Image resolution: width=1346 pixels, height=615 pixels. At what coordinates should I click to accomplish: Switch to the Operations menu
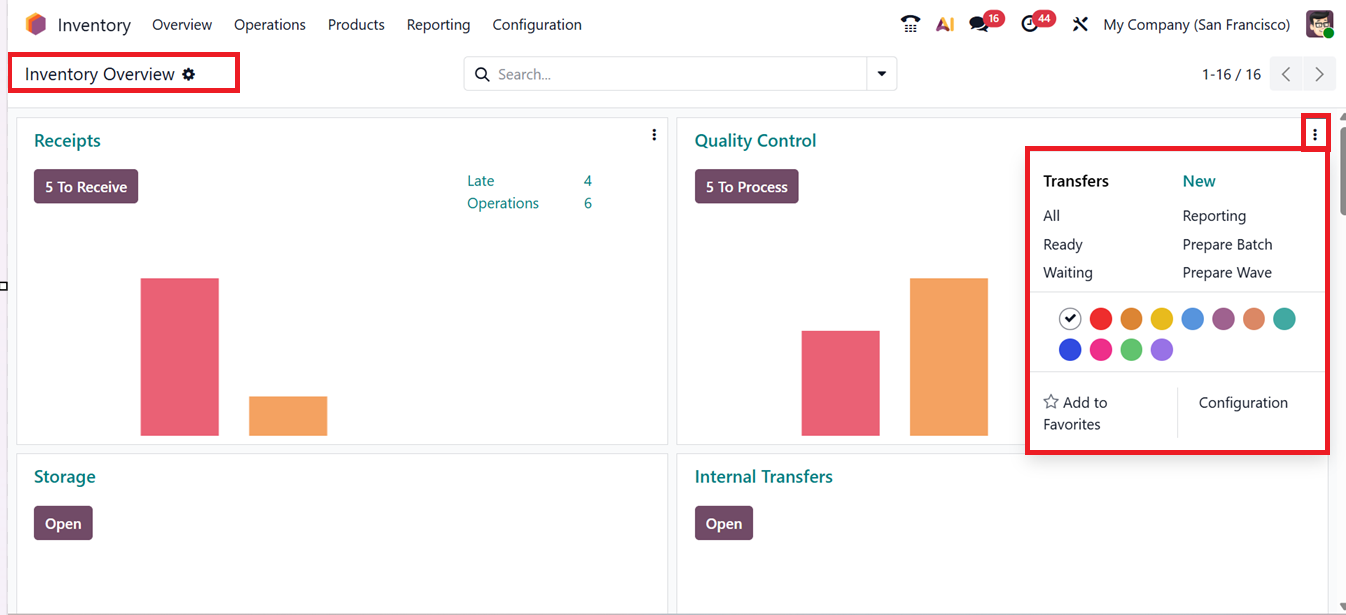269,24
